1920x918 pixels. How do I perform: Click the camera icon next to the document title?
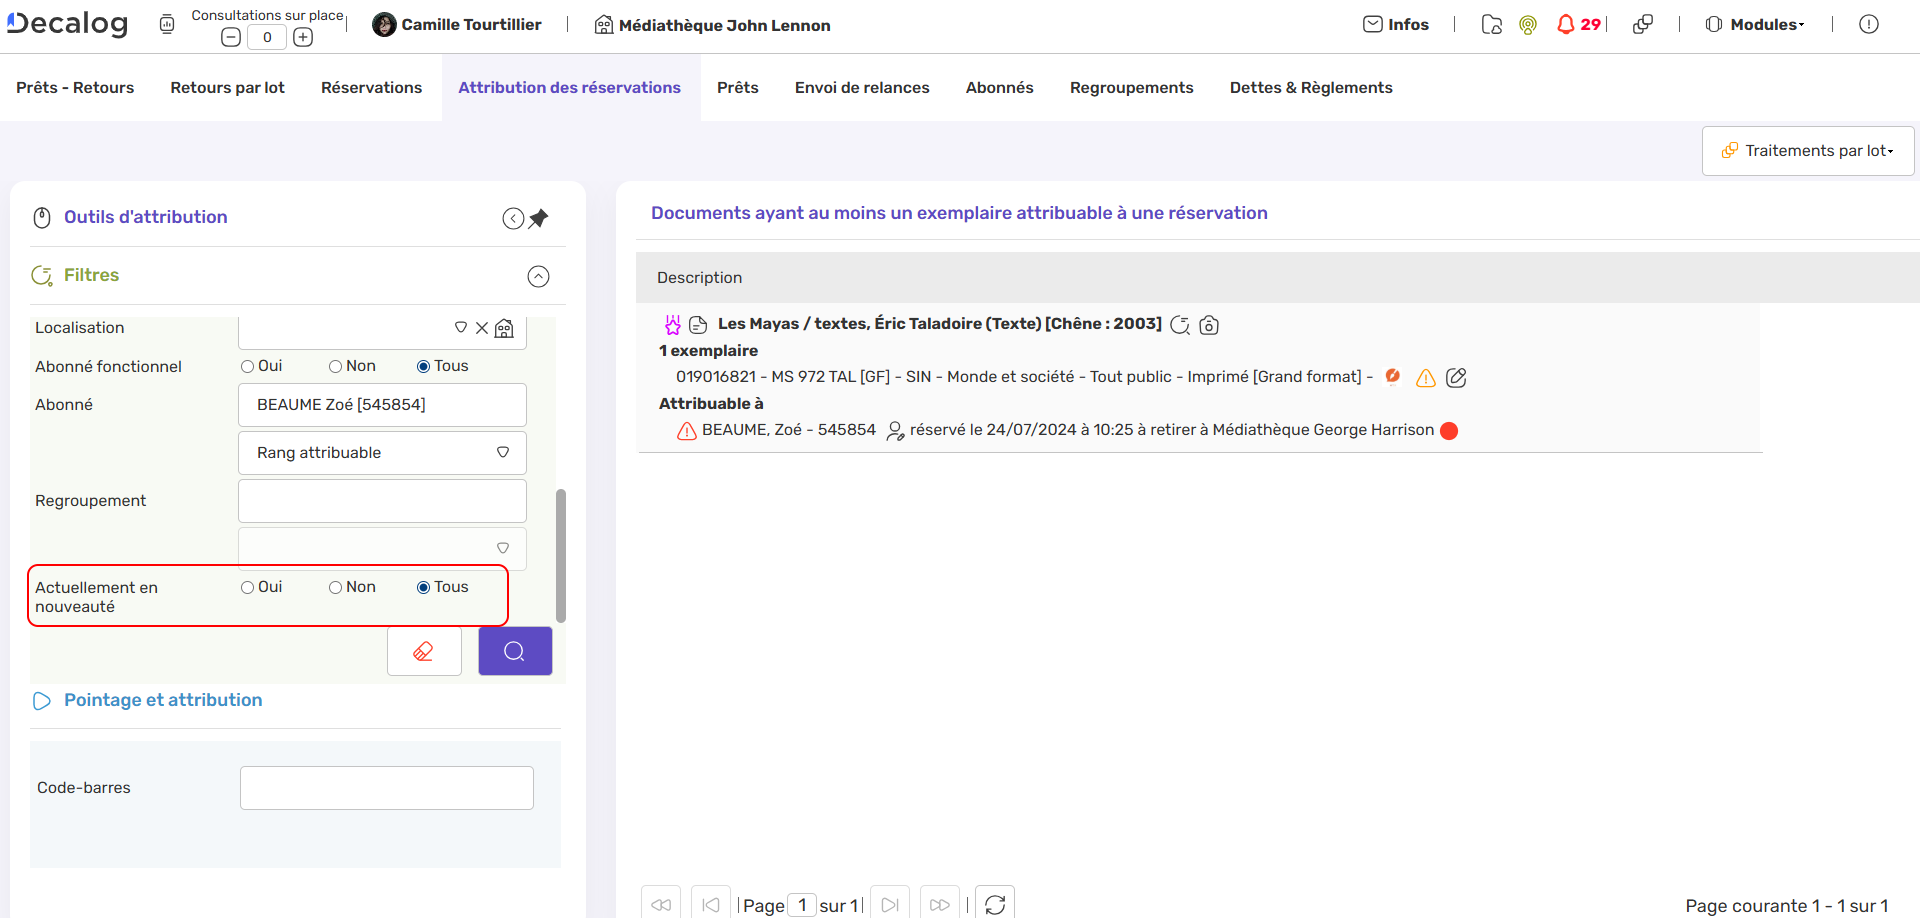pos(1209,326)
